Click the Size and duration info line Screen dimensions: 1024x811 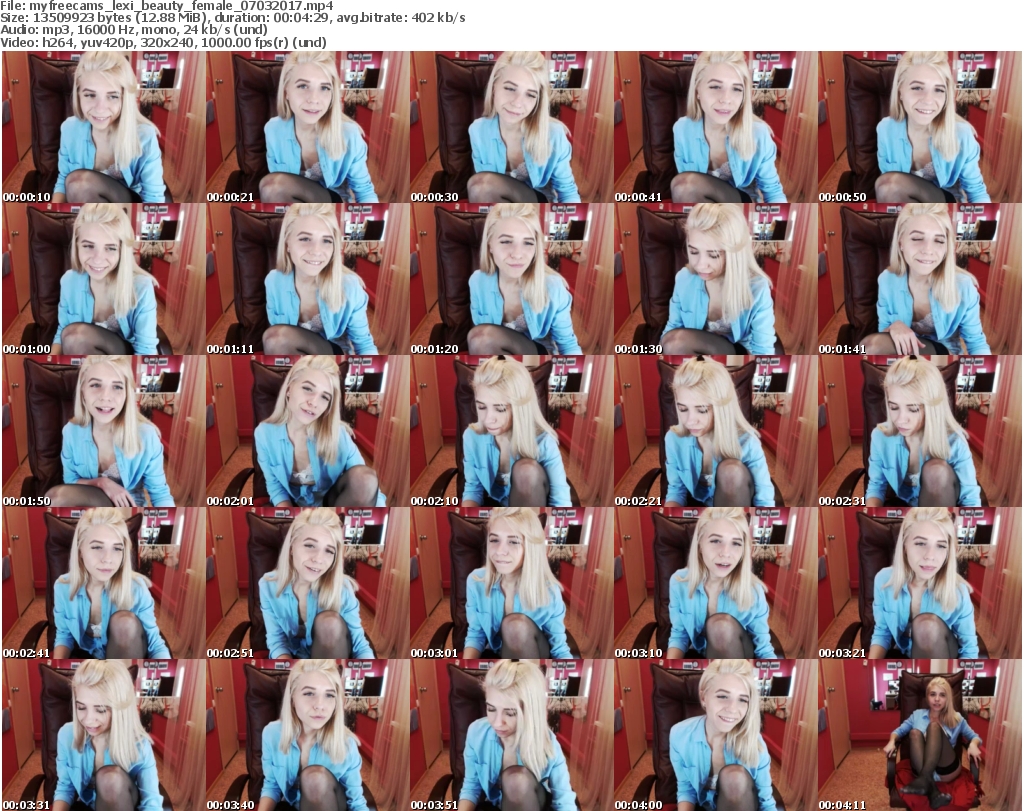coord(232,18)
